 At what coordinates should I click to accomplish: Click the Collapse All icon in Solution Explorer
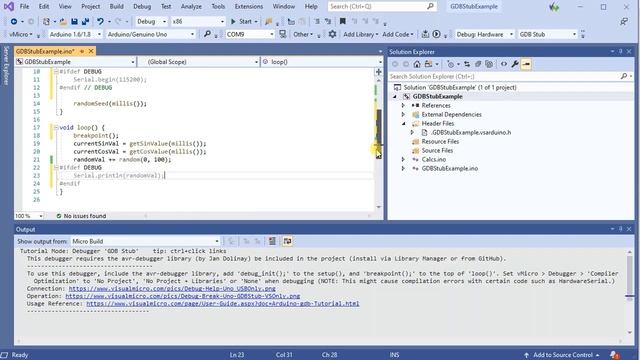(x=478, y=64)
